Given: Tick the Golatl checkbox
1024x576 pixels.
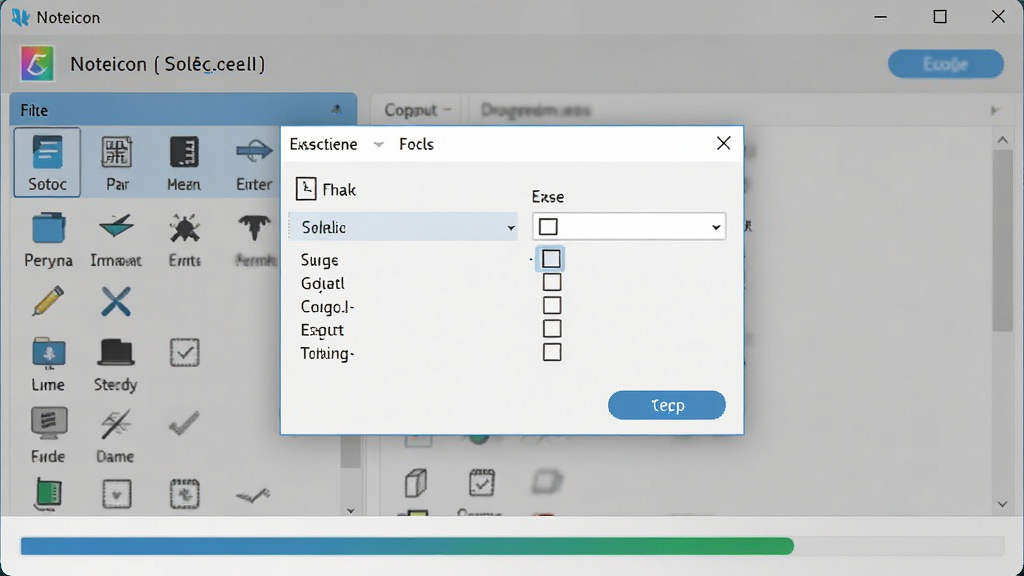Looking at the screenshot, I should pos(552,282).
